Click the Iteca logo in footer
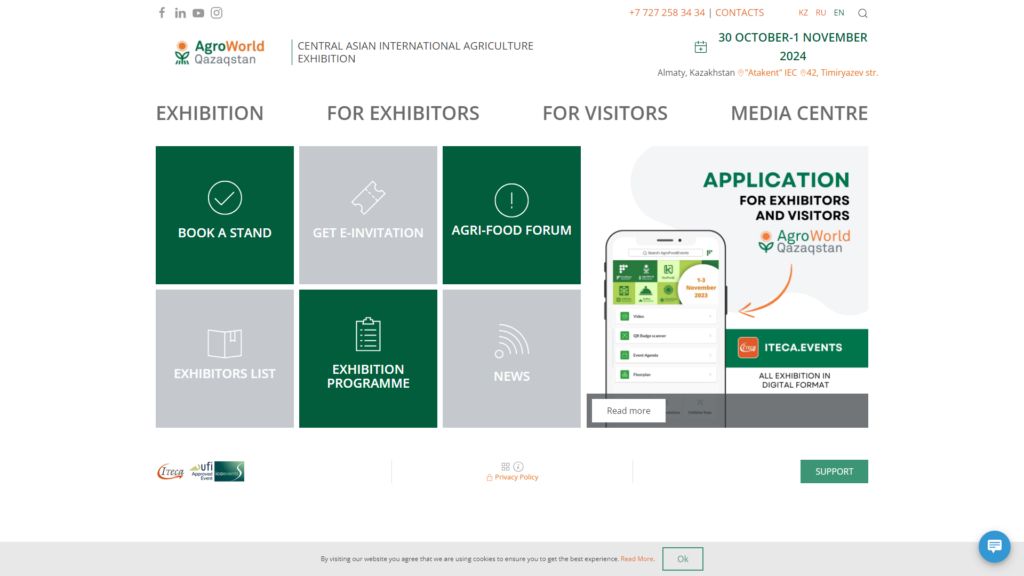The width and height of the screenshot is (1024, 576). 171,471
